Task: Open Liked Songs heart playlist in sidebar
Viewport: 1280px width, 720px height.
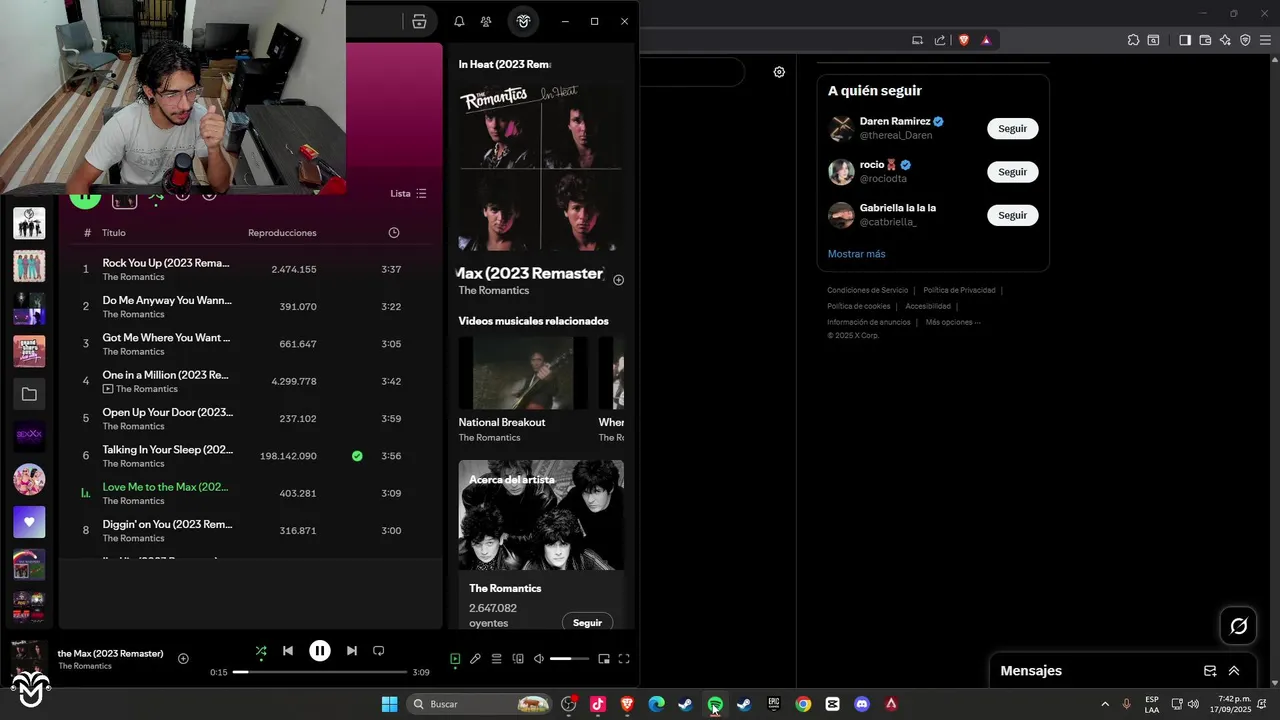Action: click(29, 522)
